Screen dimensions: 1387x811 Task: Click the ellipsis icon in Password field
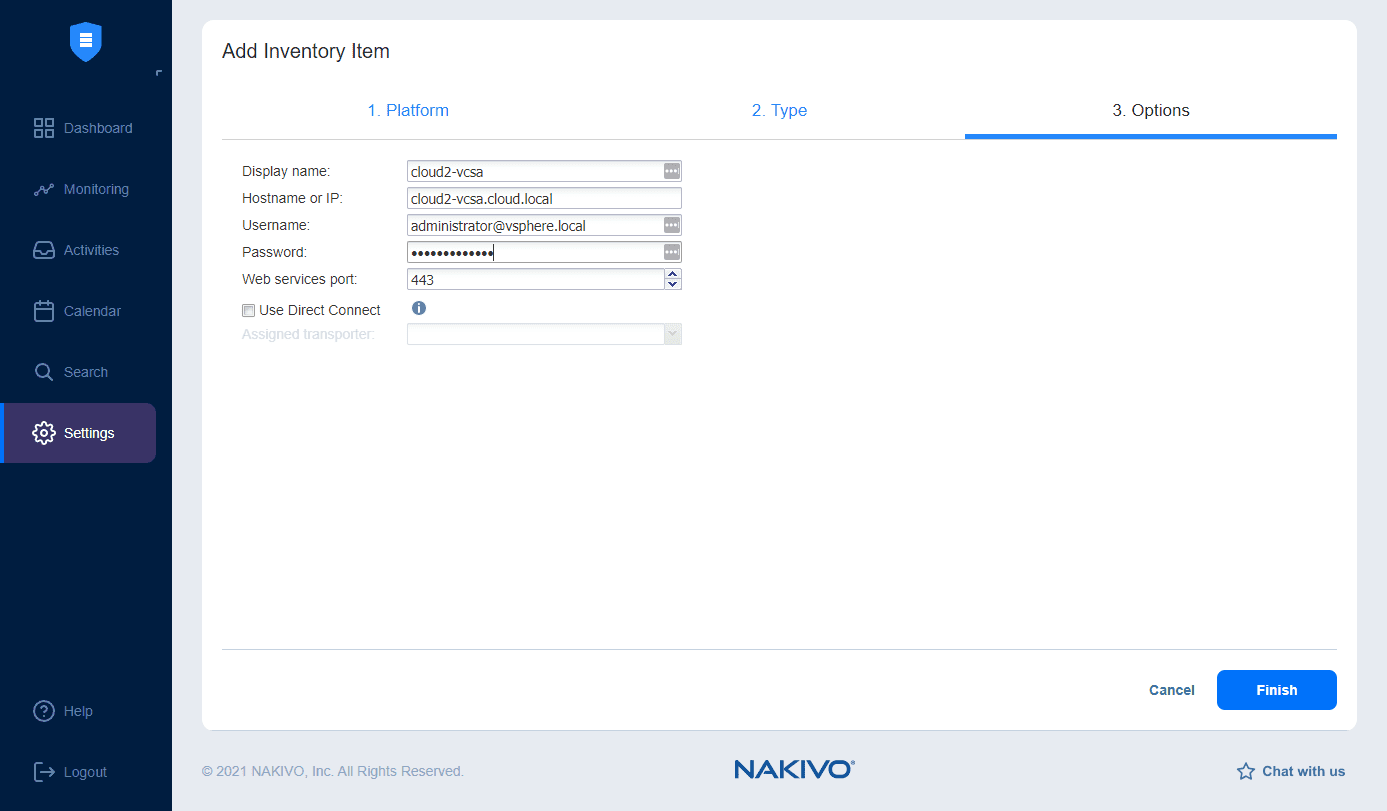672,252
